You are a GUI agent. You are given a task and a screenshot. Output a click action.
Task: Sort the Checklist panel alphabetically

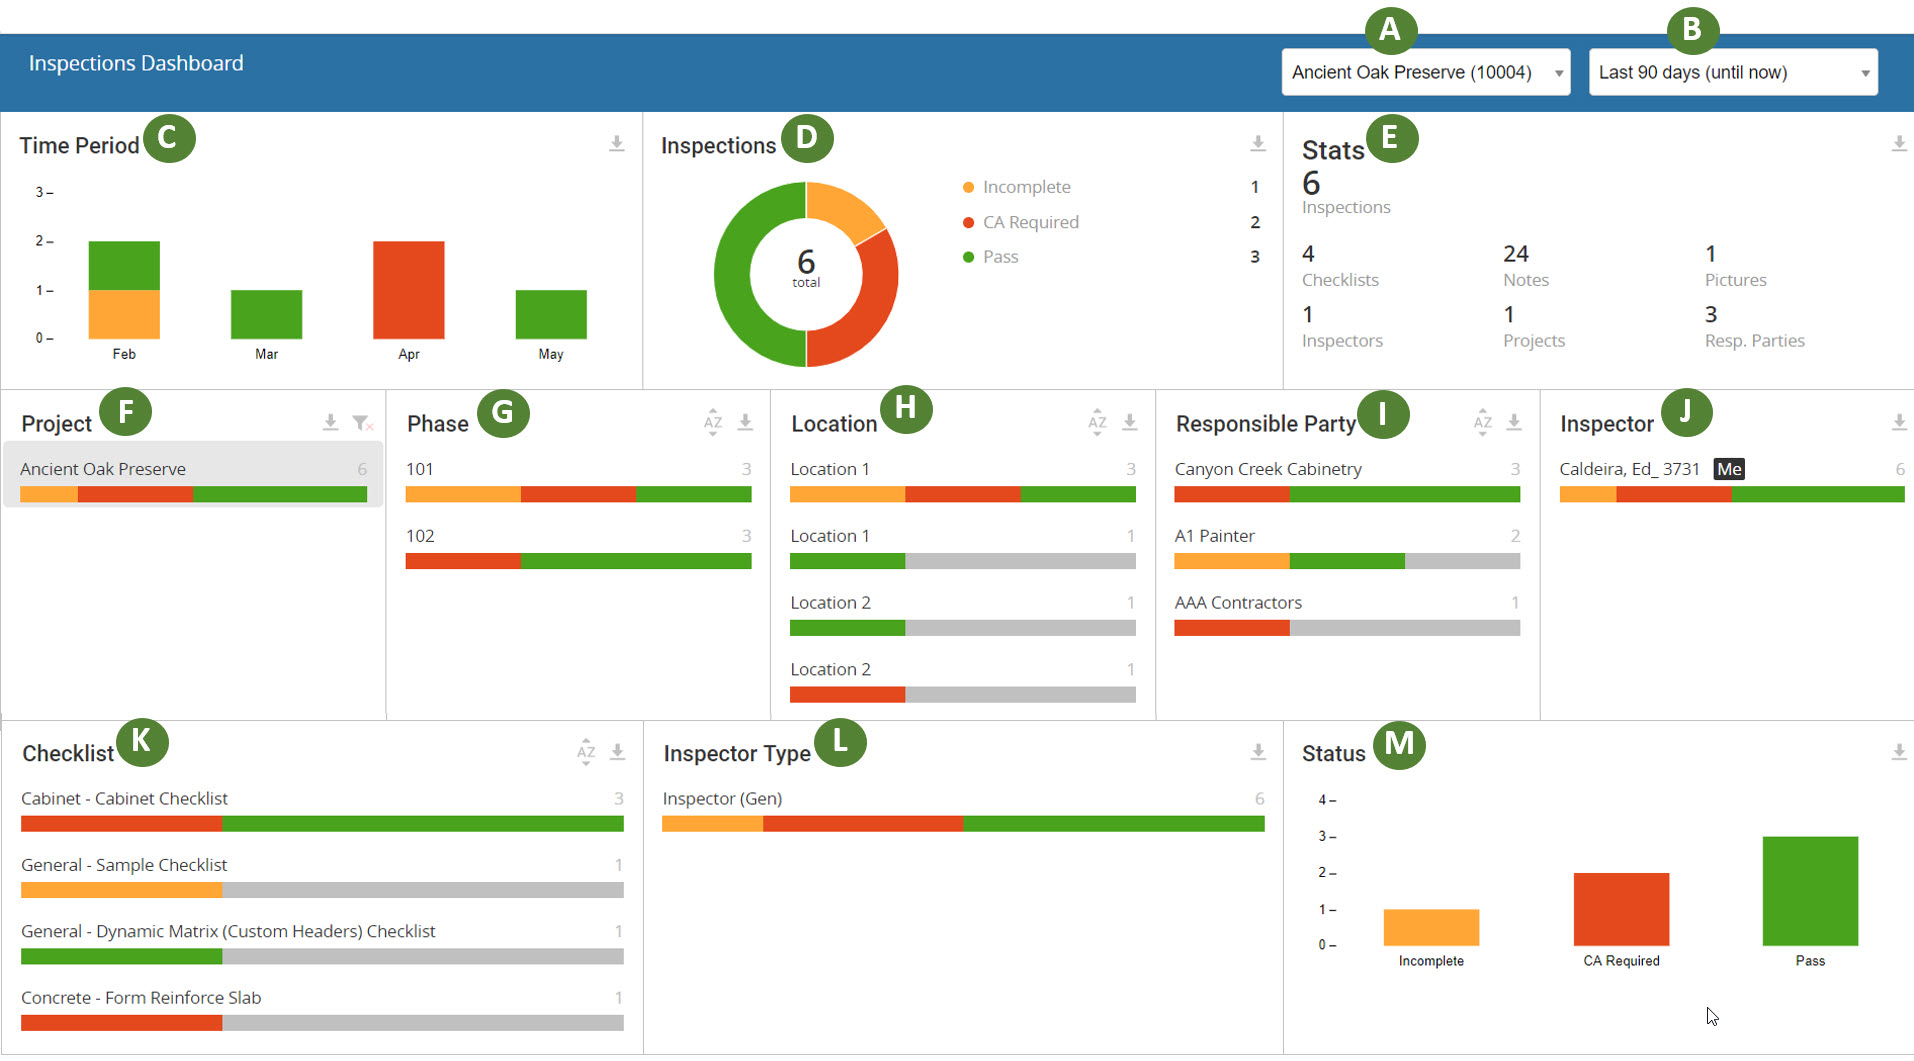coord(586,752)
